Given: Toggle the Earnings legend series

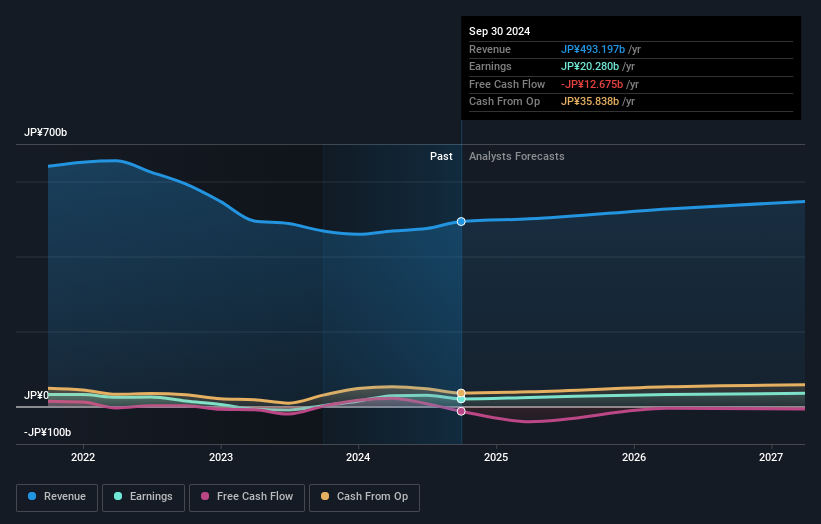Looking at the screenshot, I should click(143, 497).
